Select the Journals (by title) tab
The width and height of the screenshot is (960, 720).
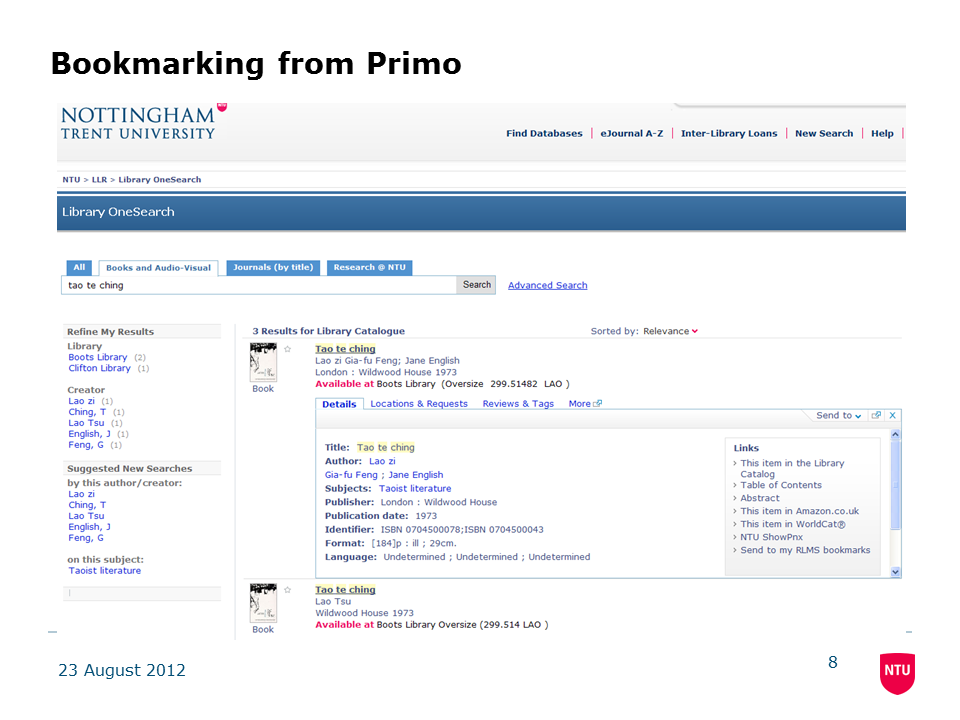tap(273, 267)
